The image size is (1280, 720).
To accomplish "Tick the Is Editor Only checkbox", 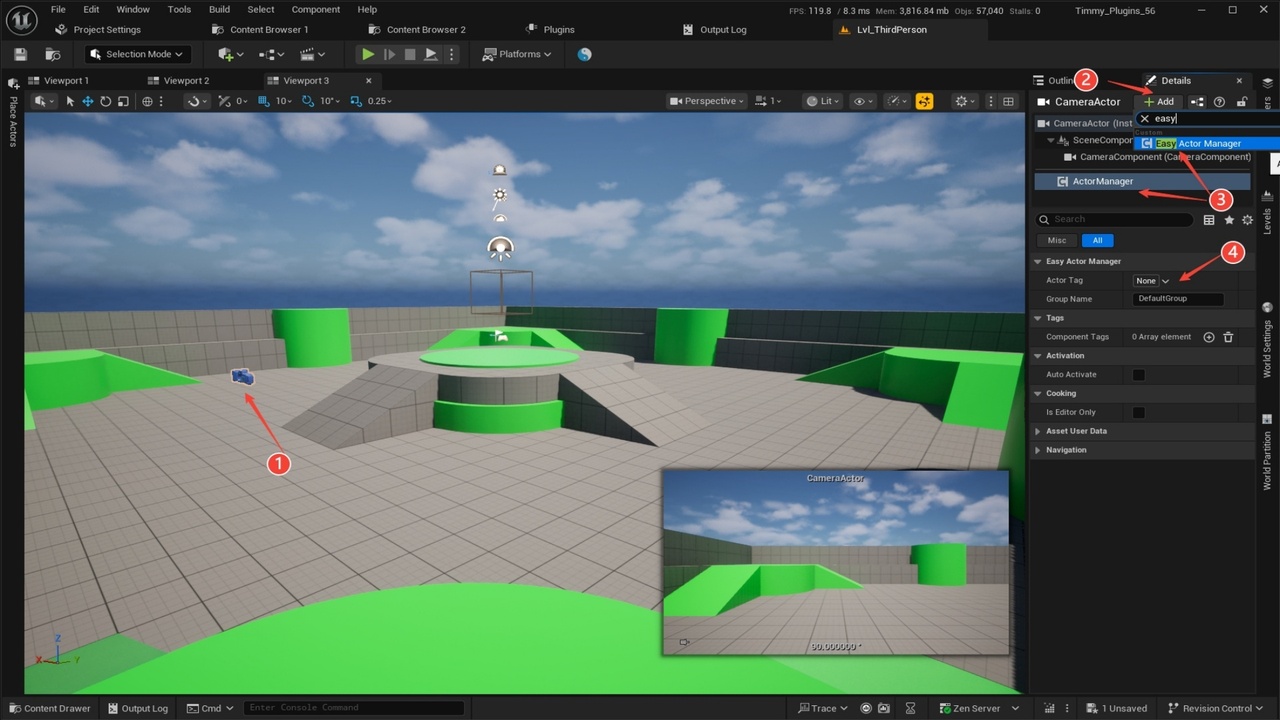I will pos(1138,412).
